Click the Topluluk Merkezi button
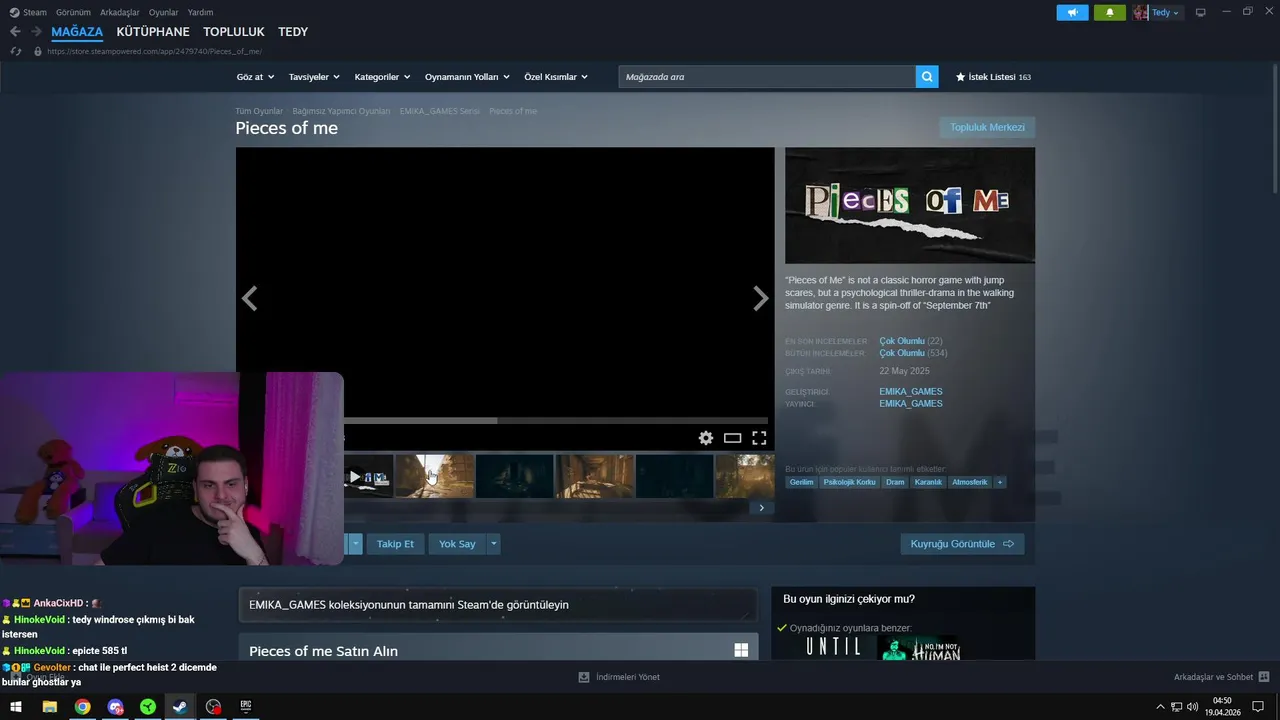 tap(987, 127)
